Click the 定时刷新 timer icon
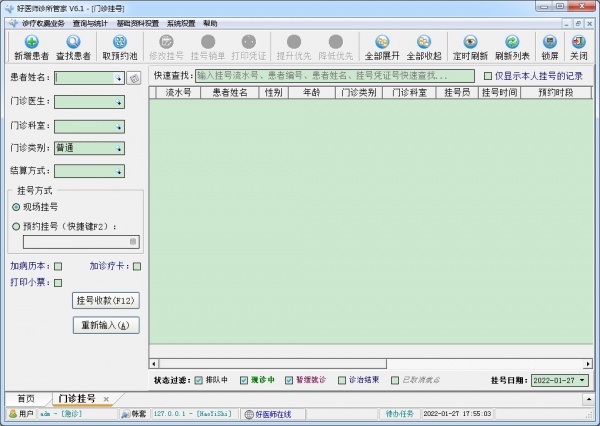This screenshot has height=426, width=600. 468,42
